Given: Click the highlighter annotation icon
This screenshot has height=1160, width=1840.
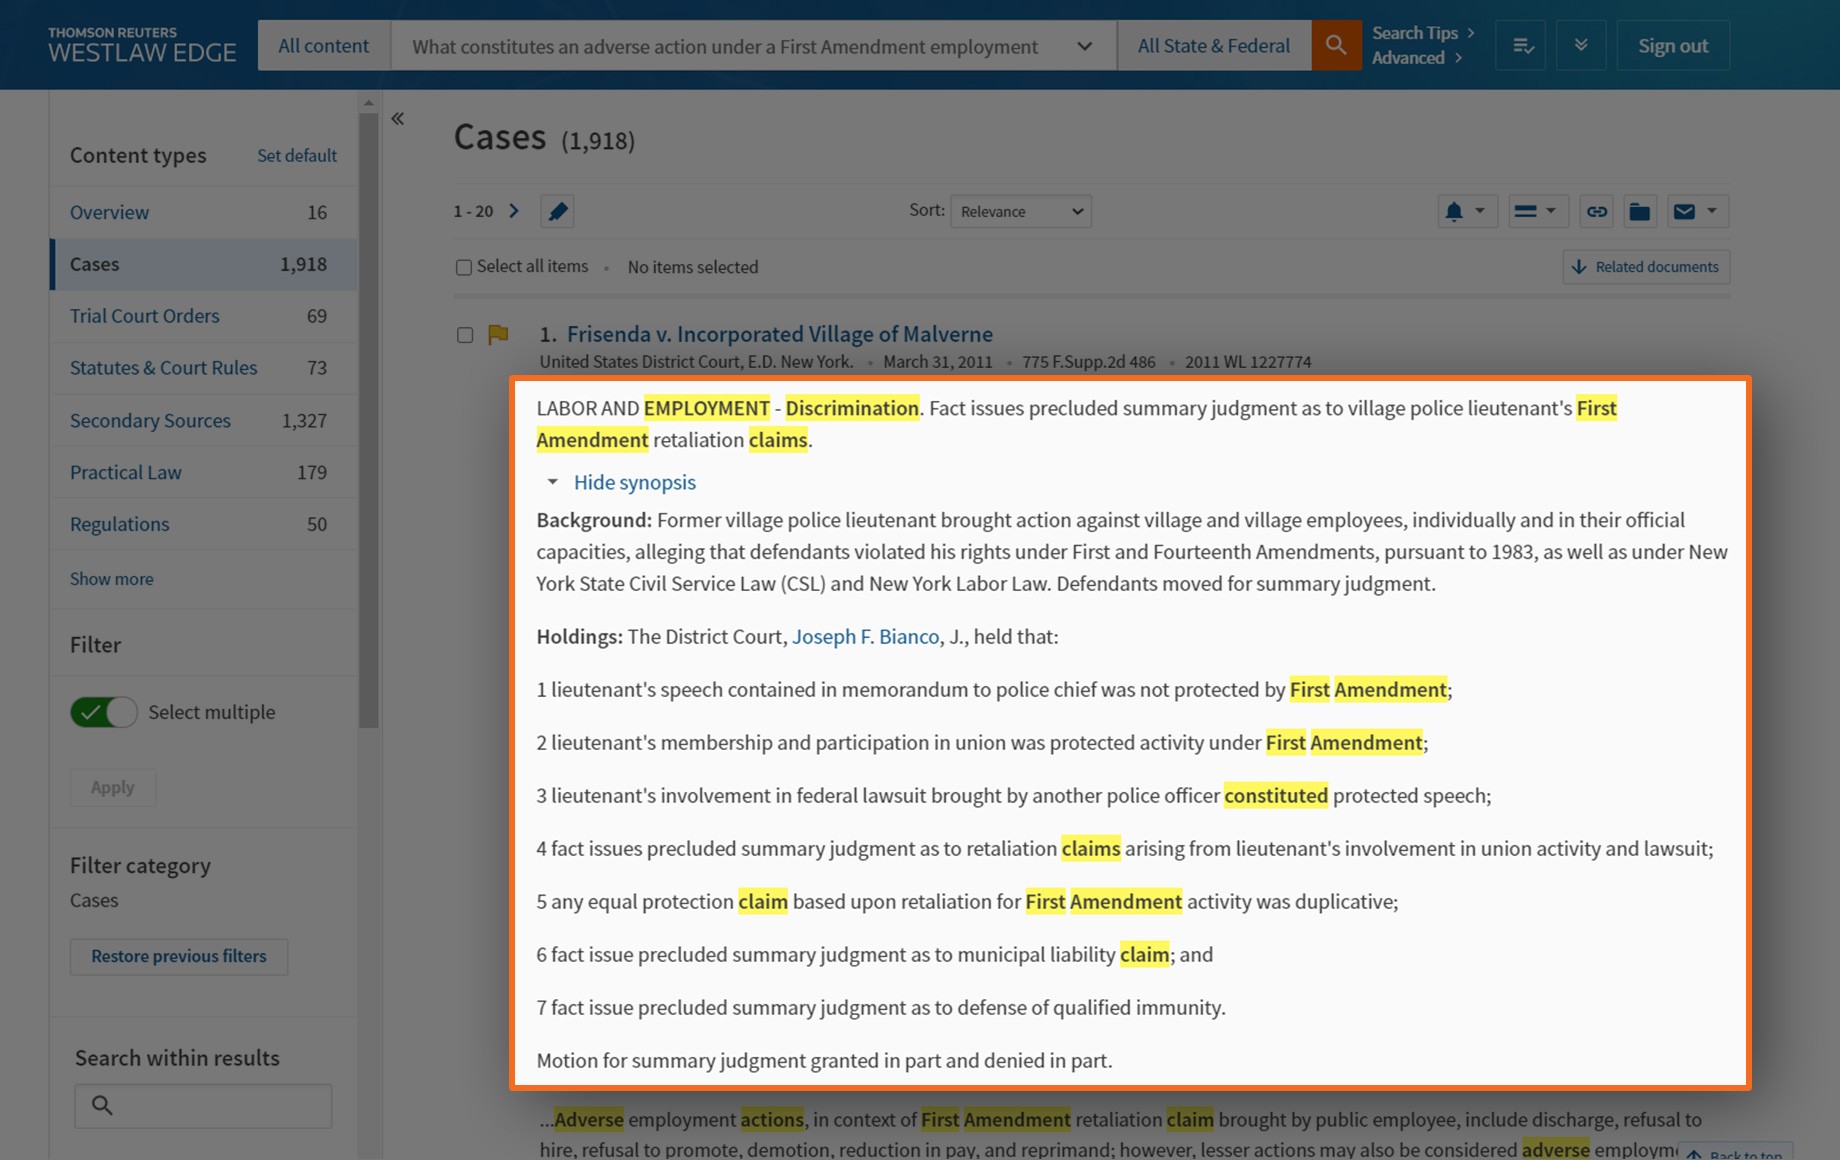Looking at the screenshot, I should [557, 211].
